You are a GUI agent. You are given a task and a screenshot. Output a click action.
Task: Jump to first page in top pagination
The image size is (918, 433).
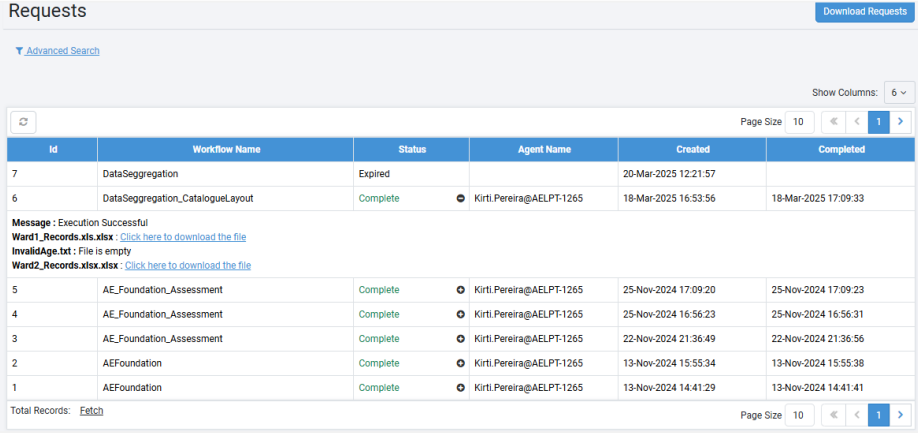coord(832,122)
